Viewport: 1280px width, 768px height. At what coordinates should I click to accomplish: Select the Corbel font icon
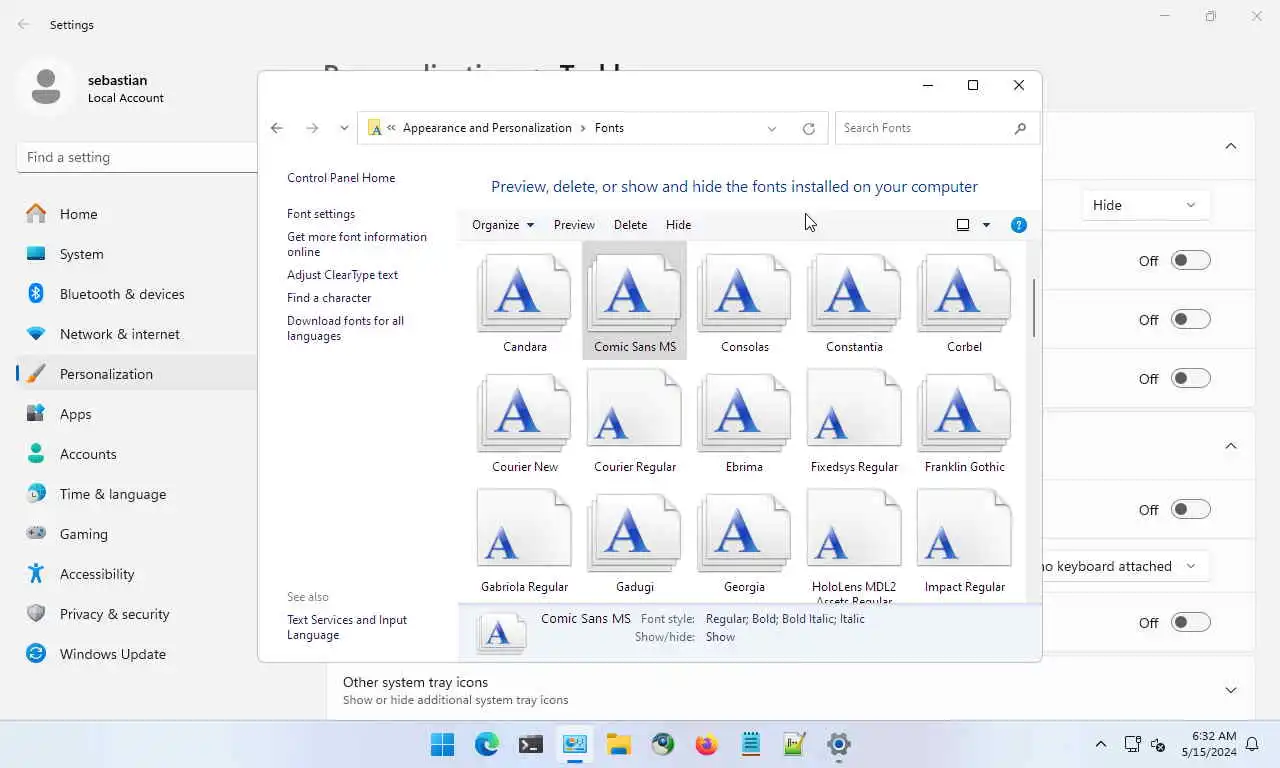(964, 292)
